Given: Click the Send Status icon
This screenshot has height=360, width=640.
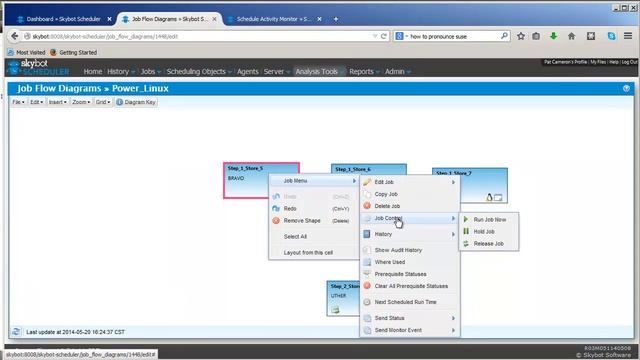Looking at the screenshot, I should click(x=367, y=318).
